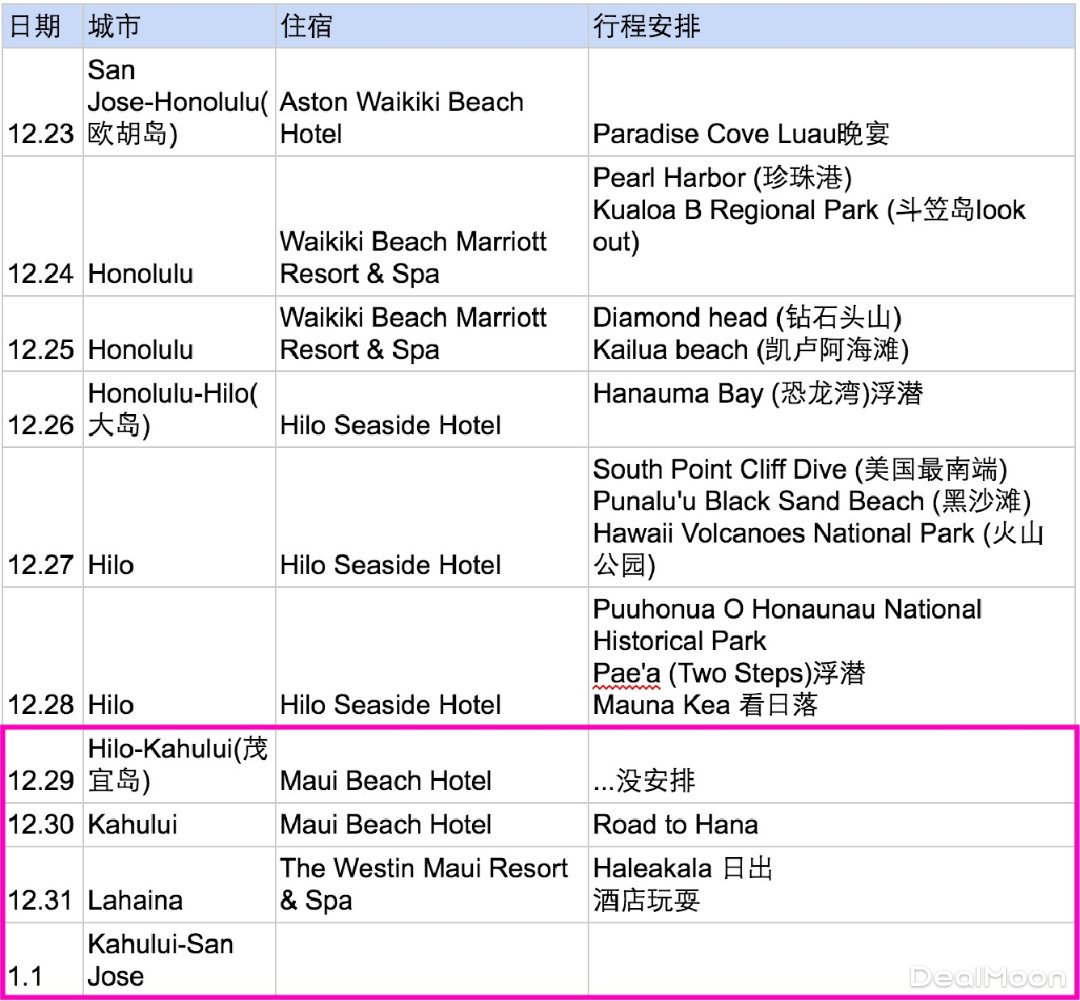The height and width of the screenshot is (1001, 1080).
Task: Click the 住宿 header cell
Action: click(x=431, y=26)
